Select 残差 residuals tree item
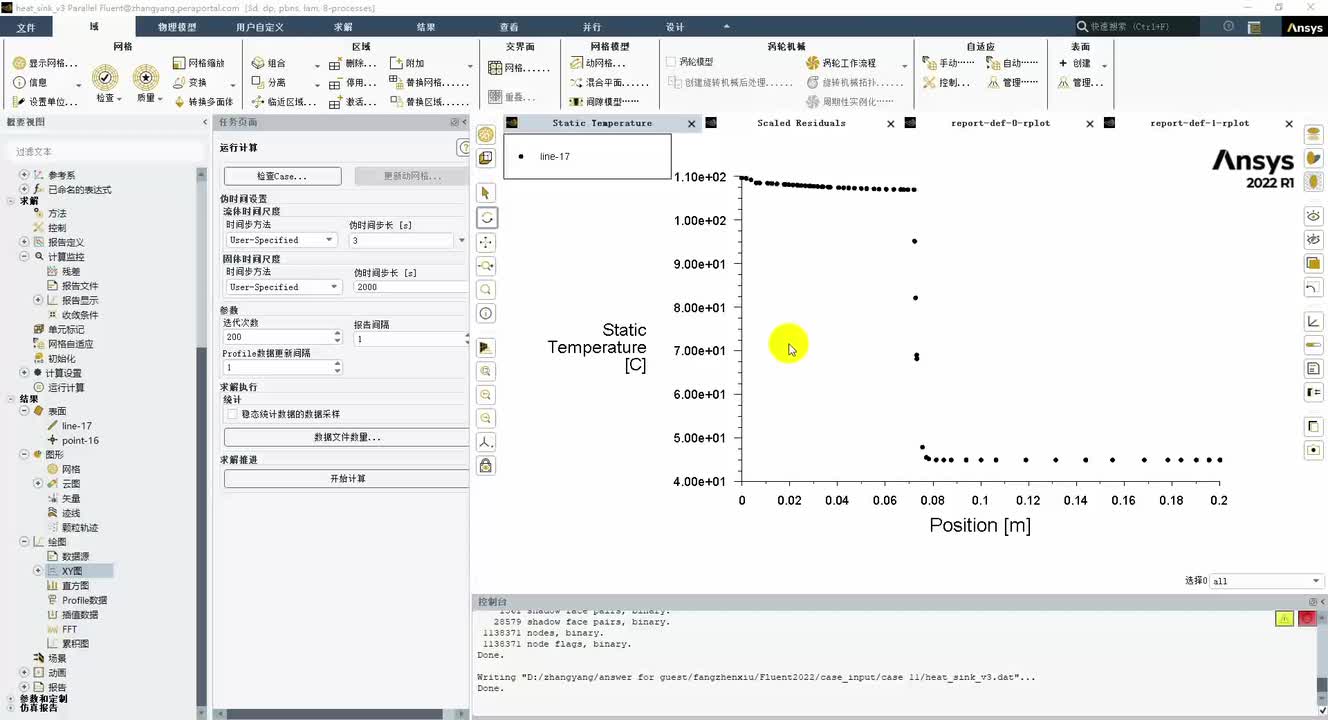 [x=71, y=271]
